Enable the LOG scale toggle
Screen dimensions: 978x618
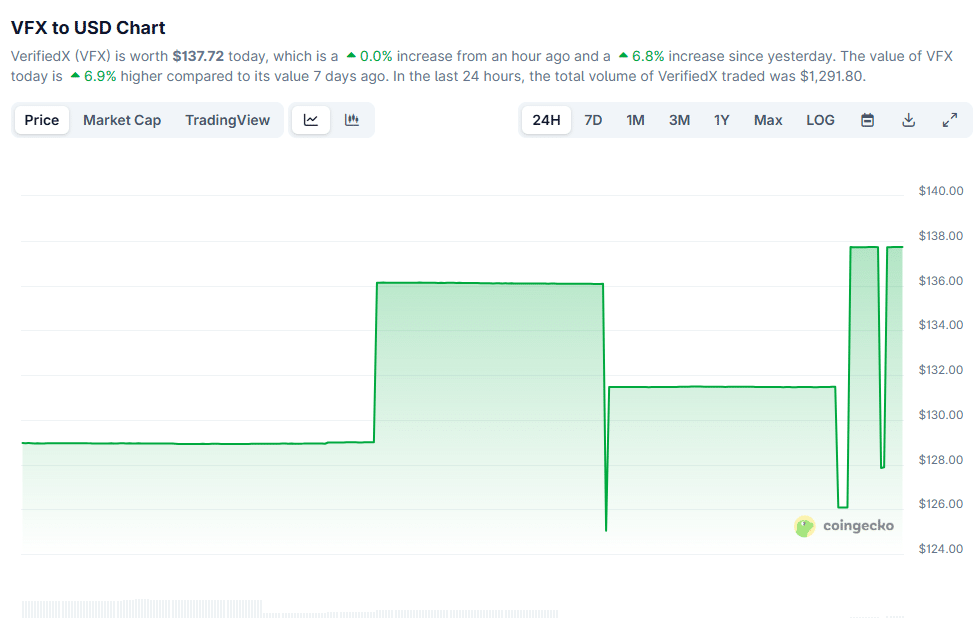coord(820,119)
